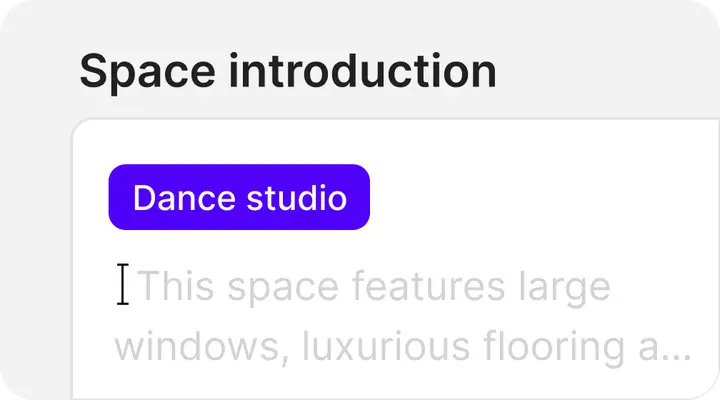Click placeholder line 'windows, luxurious flooring a...'
The height and width of the screenshot is (400, 720).
402,347
